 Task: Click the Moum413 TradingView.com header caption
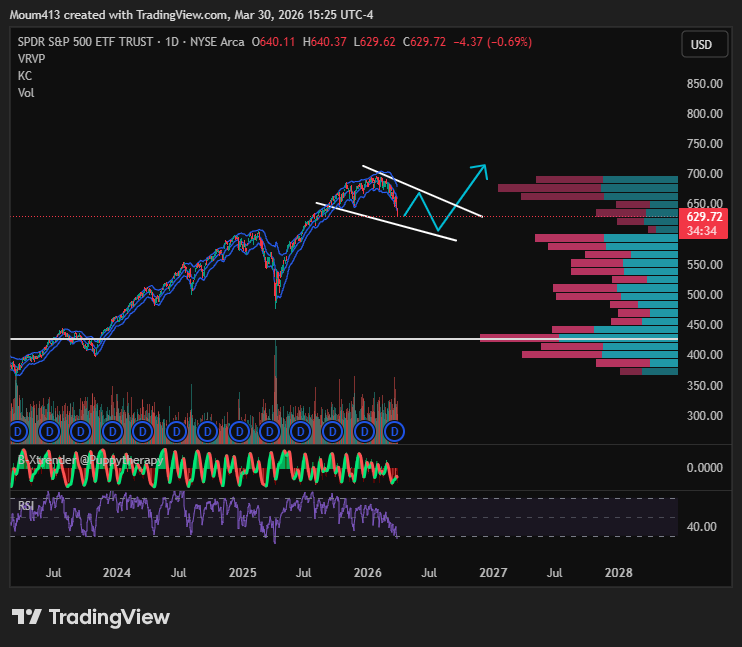click(191, 15)
